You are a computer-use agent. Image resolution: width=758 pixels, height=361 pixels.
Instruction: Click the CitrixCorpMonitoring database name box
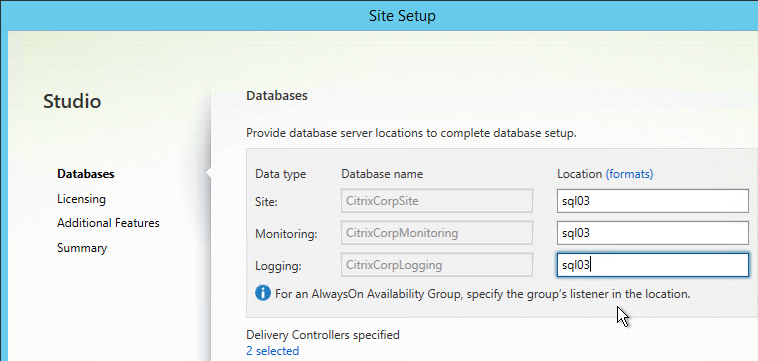(x=437, y=233)
